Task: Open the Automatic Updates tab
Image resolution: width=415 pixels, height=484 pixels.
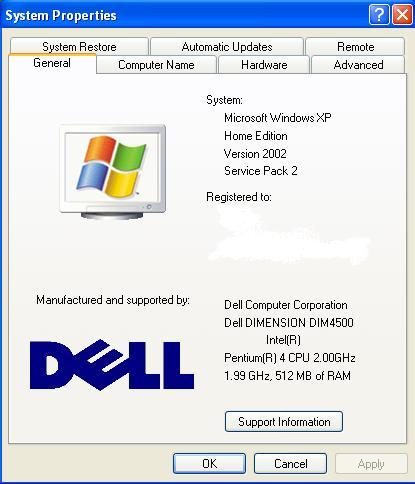Action: [x=227, y=46]
